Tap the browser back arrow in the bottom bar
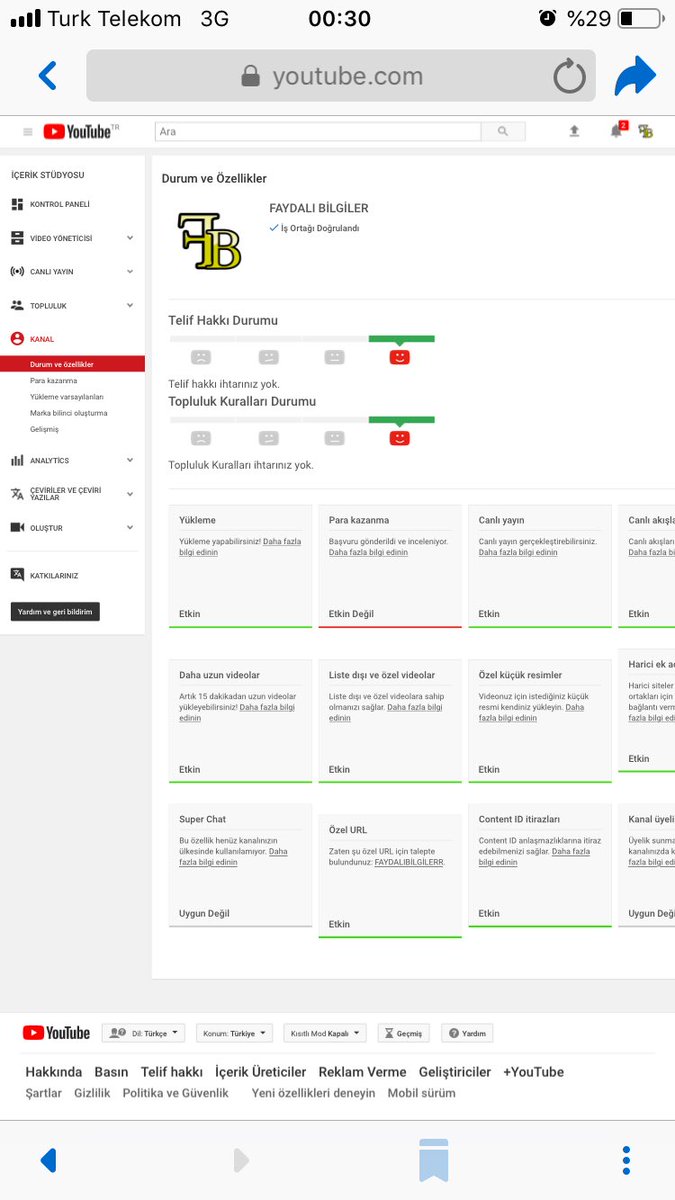Viewport: 675px width, 1200px height. 48,1160
